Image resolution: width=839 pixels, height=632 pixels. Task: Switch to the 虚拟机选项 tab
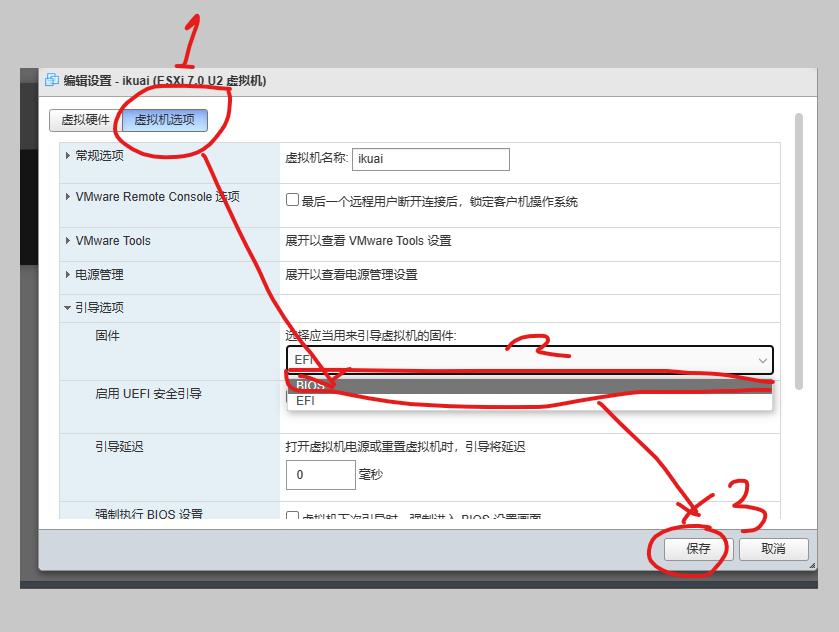166,118
